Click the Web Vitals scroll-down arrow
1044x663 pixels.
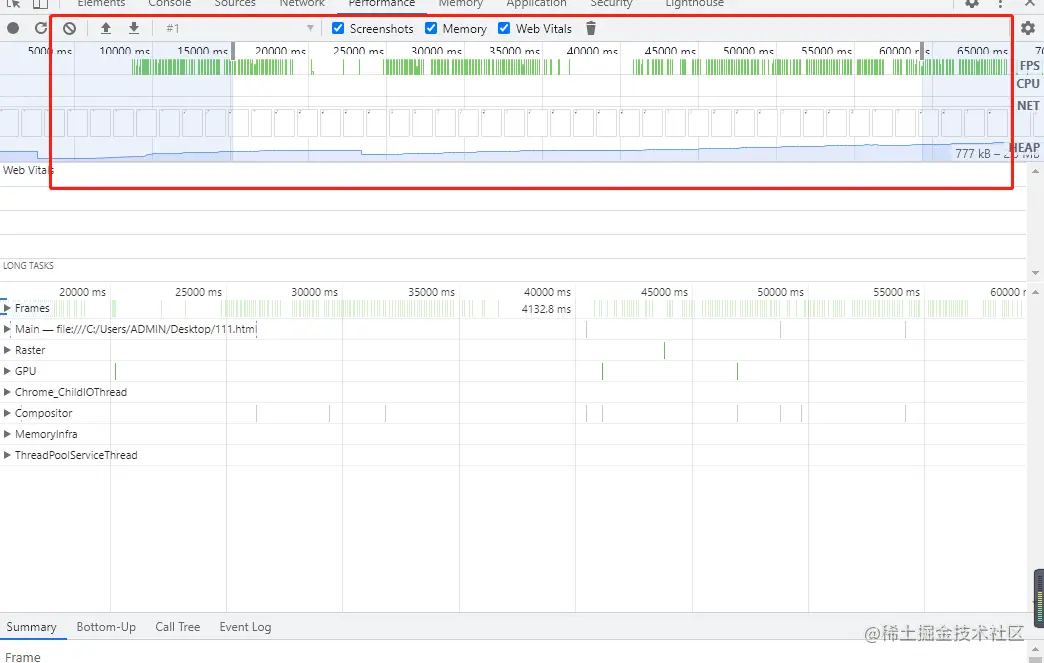[x=1035, y=272]
